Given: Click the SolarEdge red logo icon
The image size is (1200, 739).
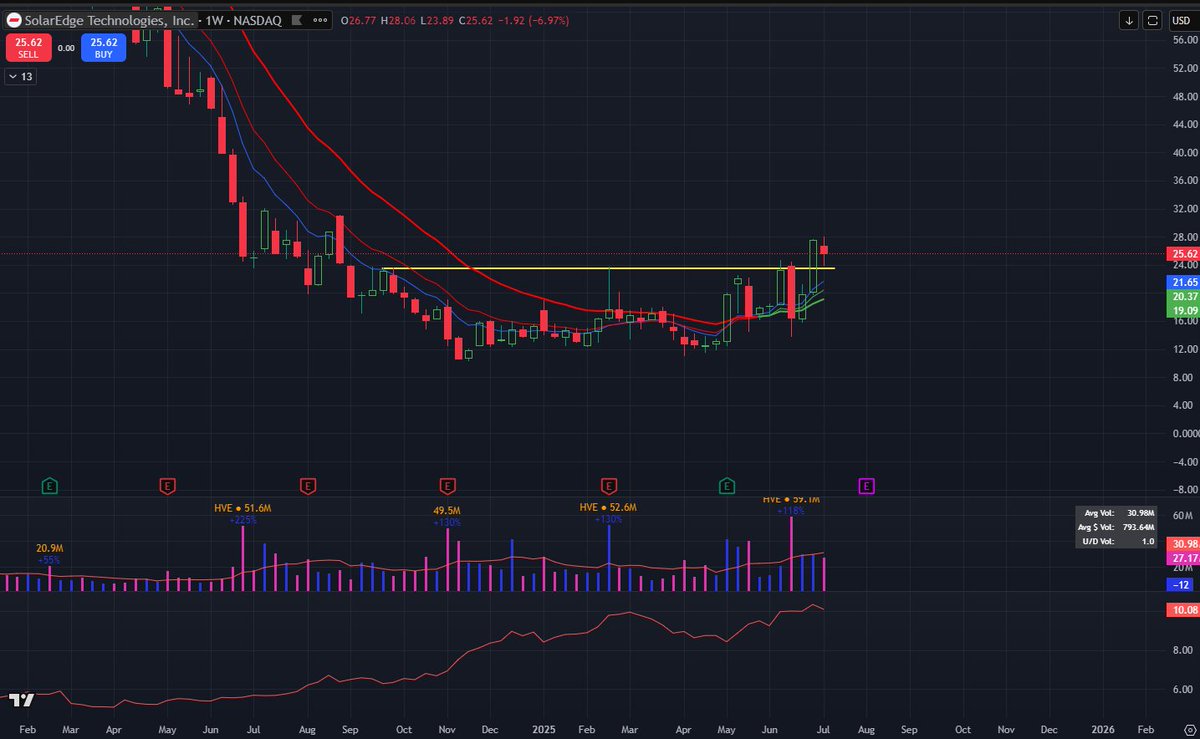Looking at the screenshot, I should [x=14, y=20].
